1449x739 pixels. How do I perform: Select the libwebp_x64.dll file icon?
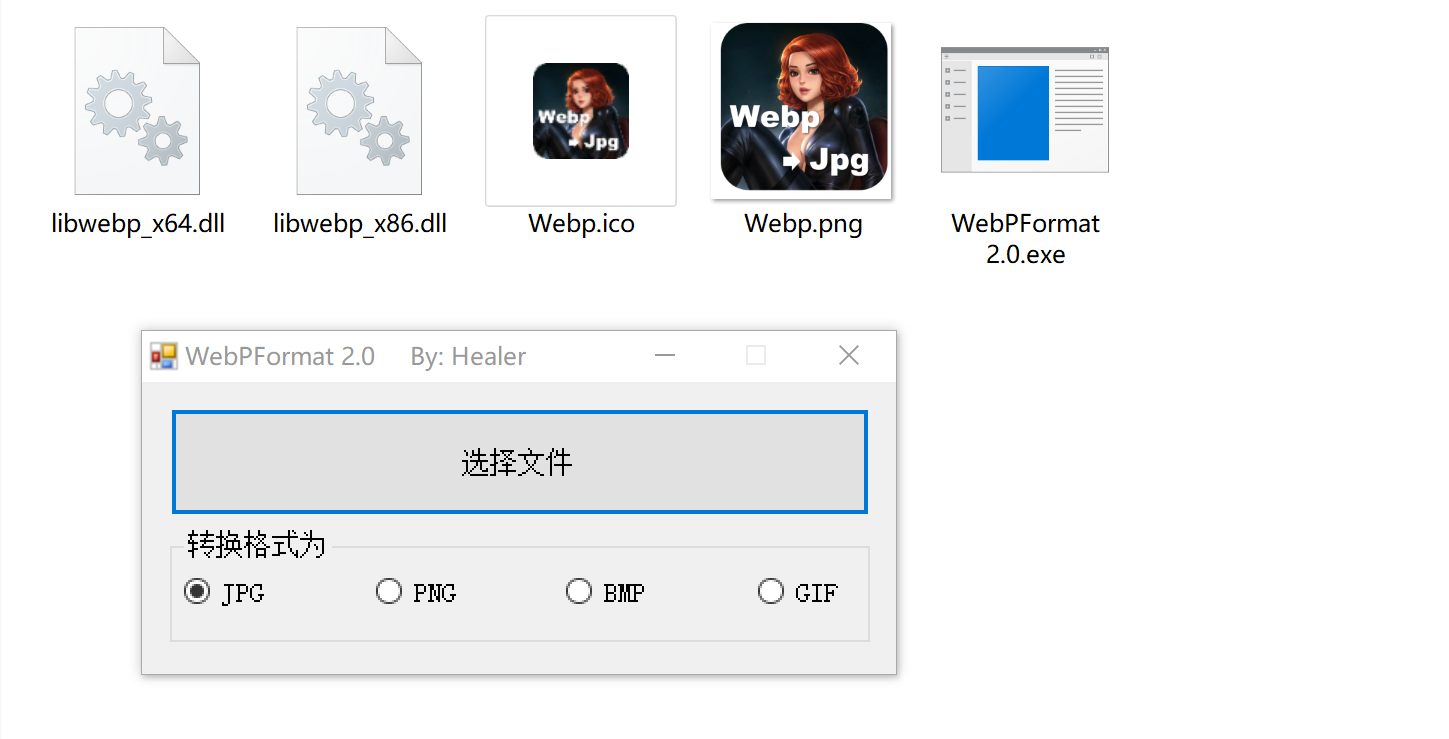click(x=136, y=110)
